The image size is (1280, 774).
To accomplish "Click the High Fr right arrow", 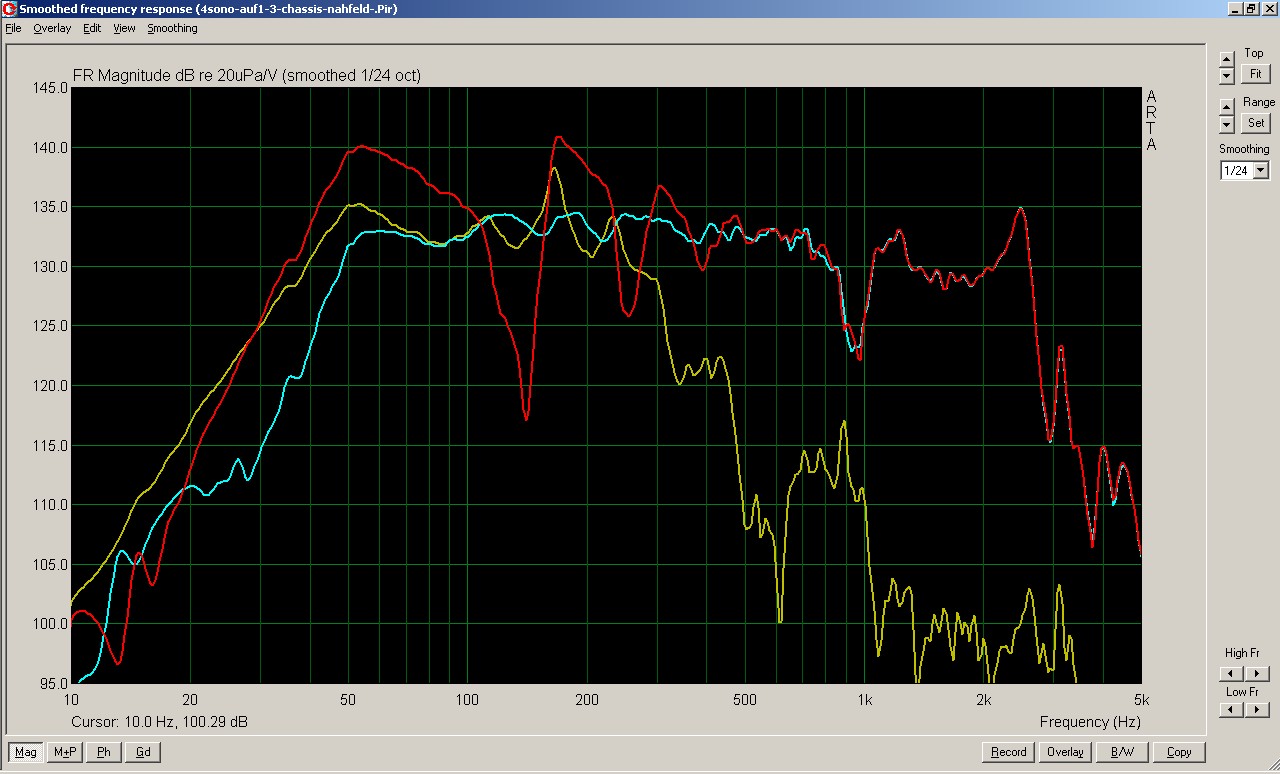I will tap(1258, 674).
